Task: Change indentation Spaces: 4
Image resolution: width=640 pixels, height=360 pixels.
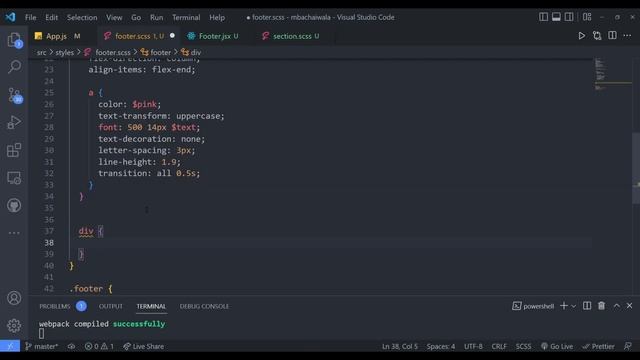Action: click(x=440, y=346)
